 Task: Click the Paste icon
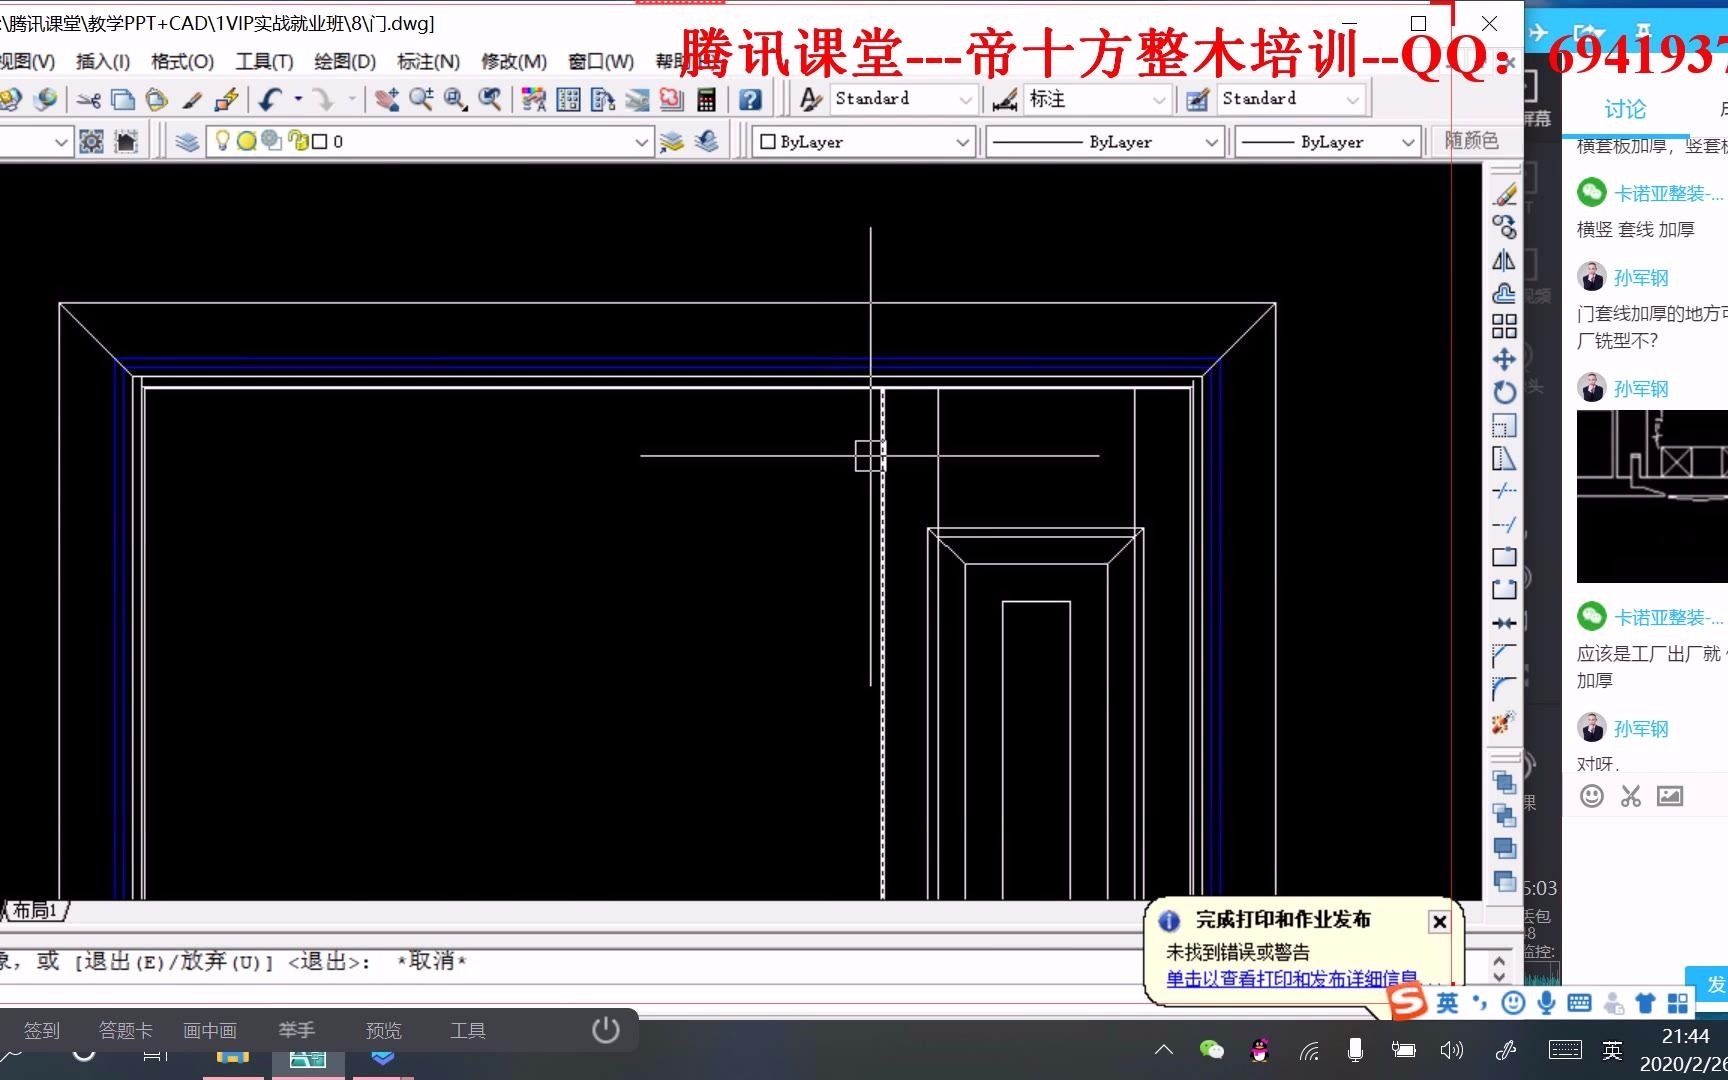157,100
